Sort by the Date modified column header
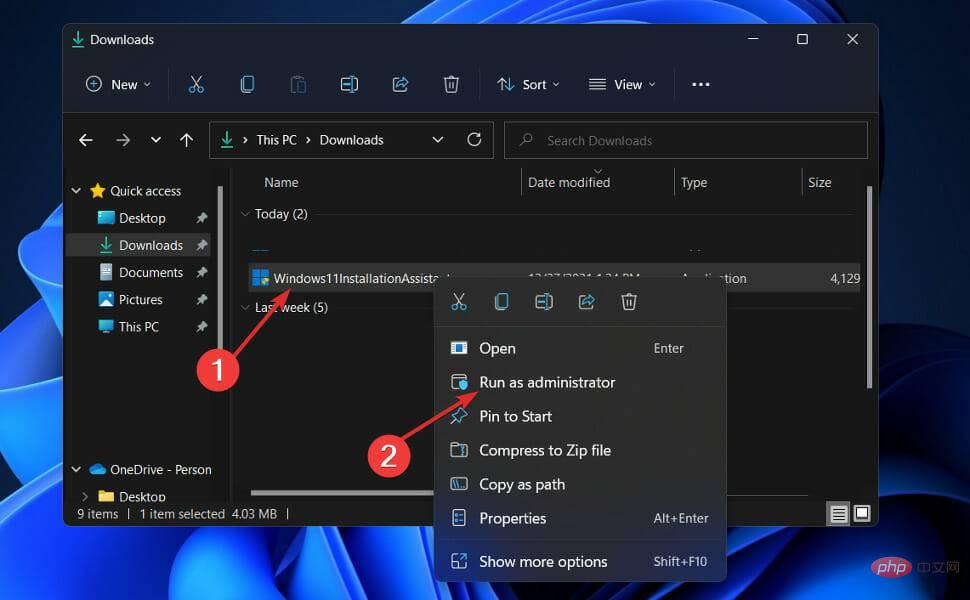Image resolution: width=970 pixels, height=600 pixels. tap(569, 182)
